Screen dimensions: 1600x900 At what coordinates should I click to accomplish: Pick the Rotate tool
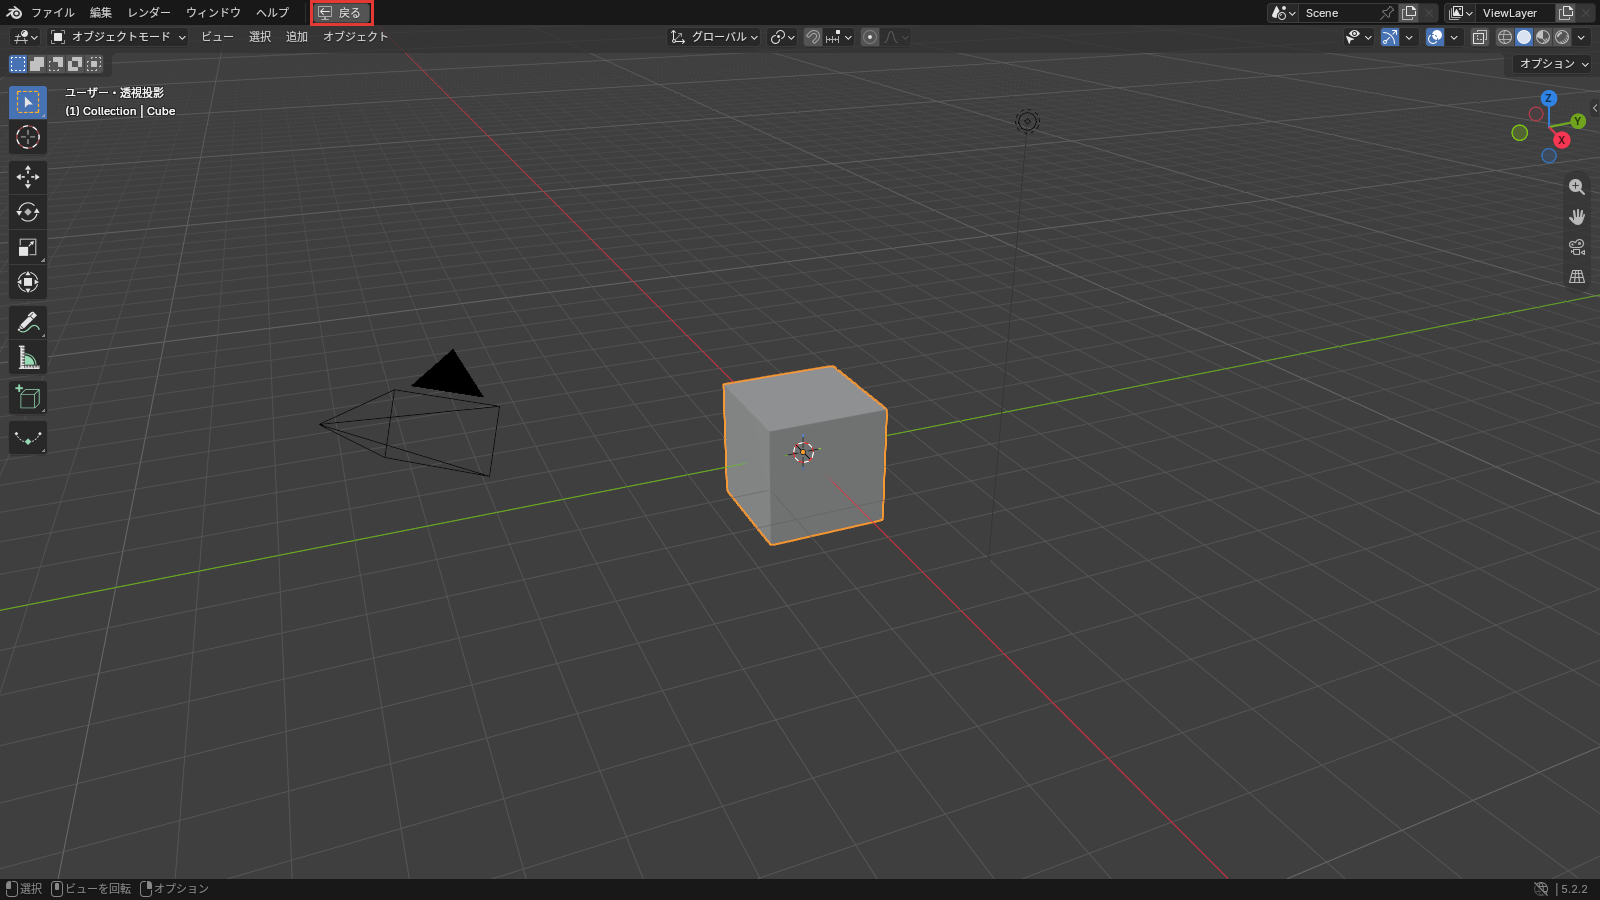tap(28, 212)
